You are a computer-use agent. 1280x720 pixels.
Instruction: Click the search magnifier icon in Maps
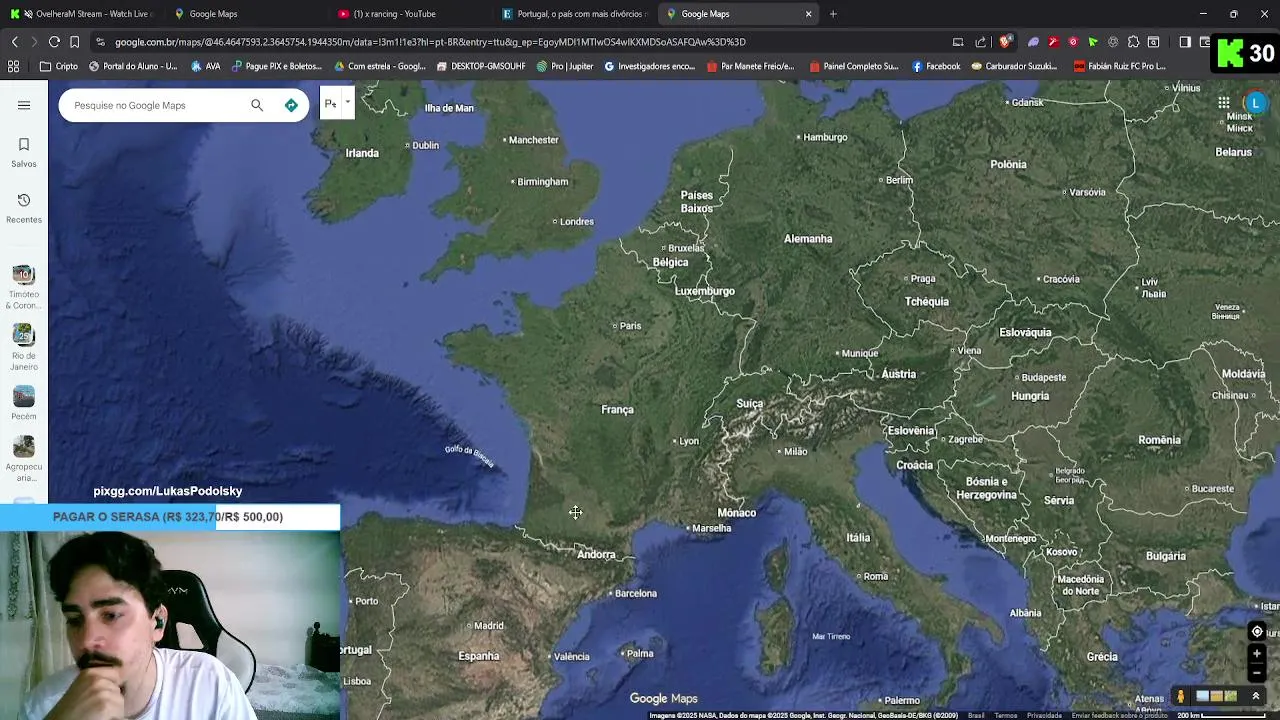point(257,105)
